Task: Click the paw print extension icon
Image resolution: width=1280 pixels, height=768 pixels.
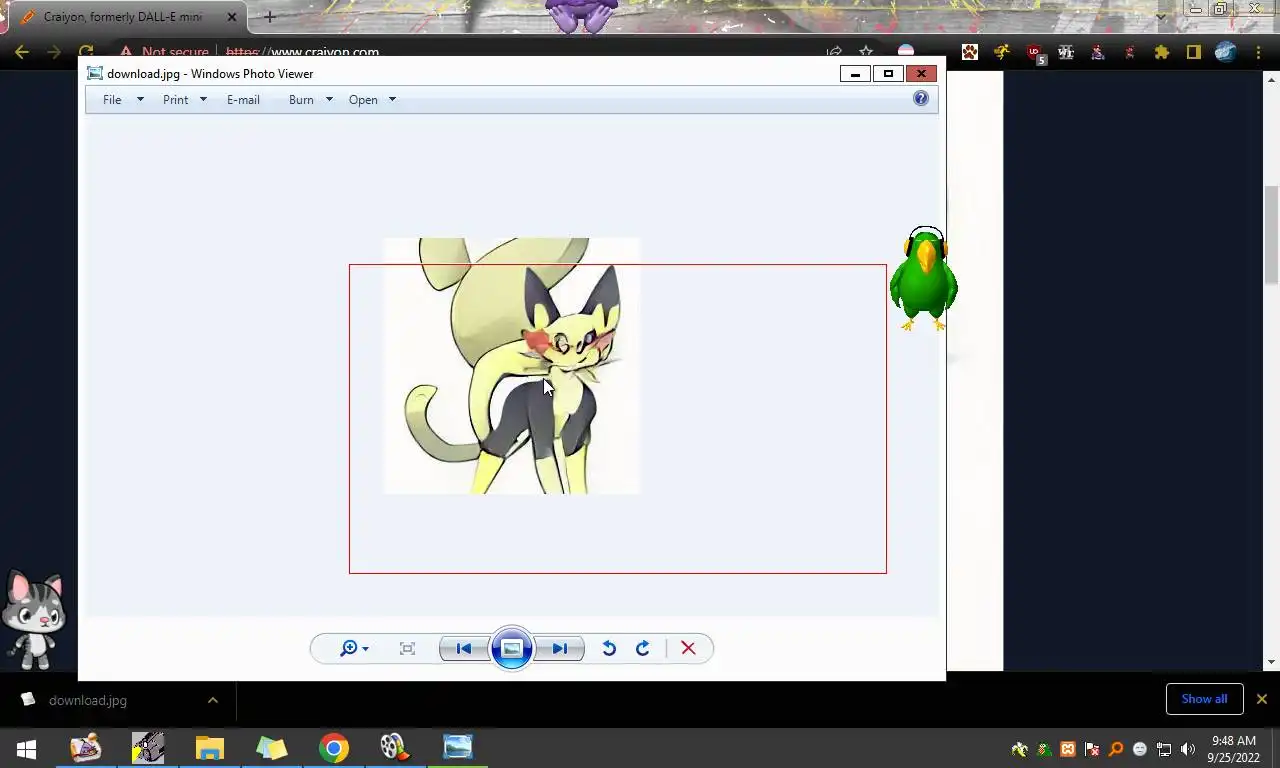Action: point(970,52)
